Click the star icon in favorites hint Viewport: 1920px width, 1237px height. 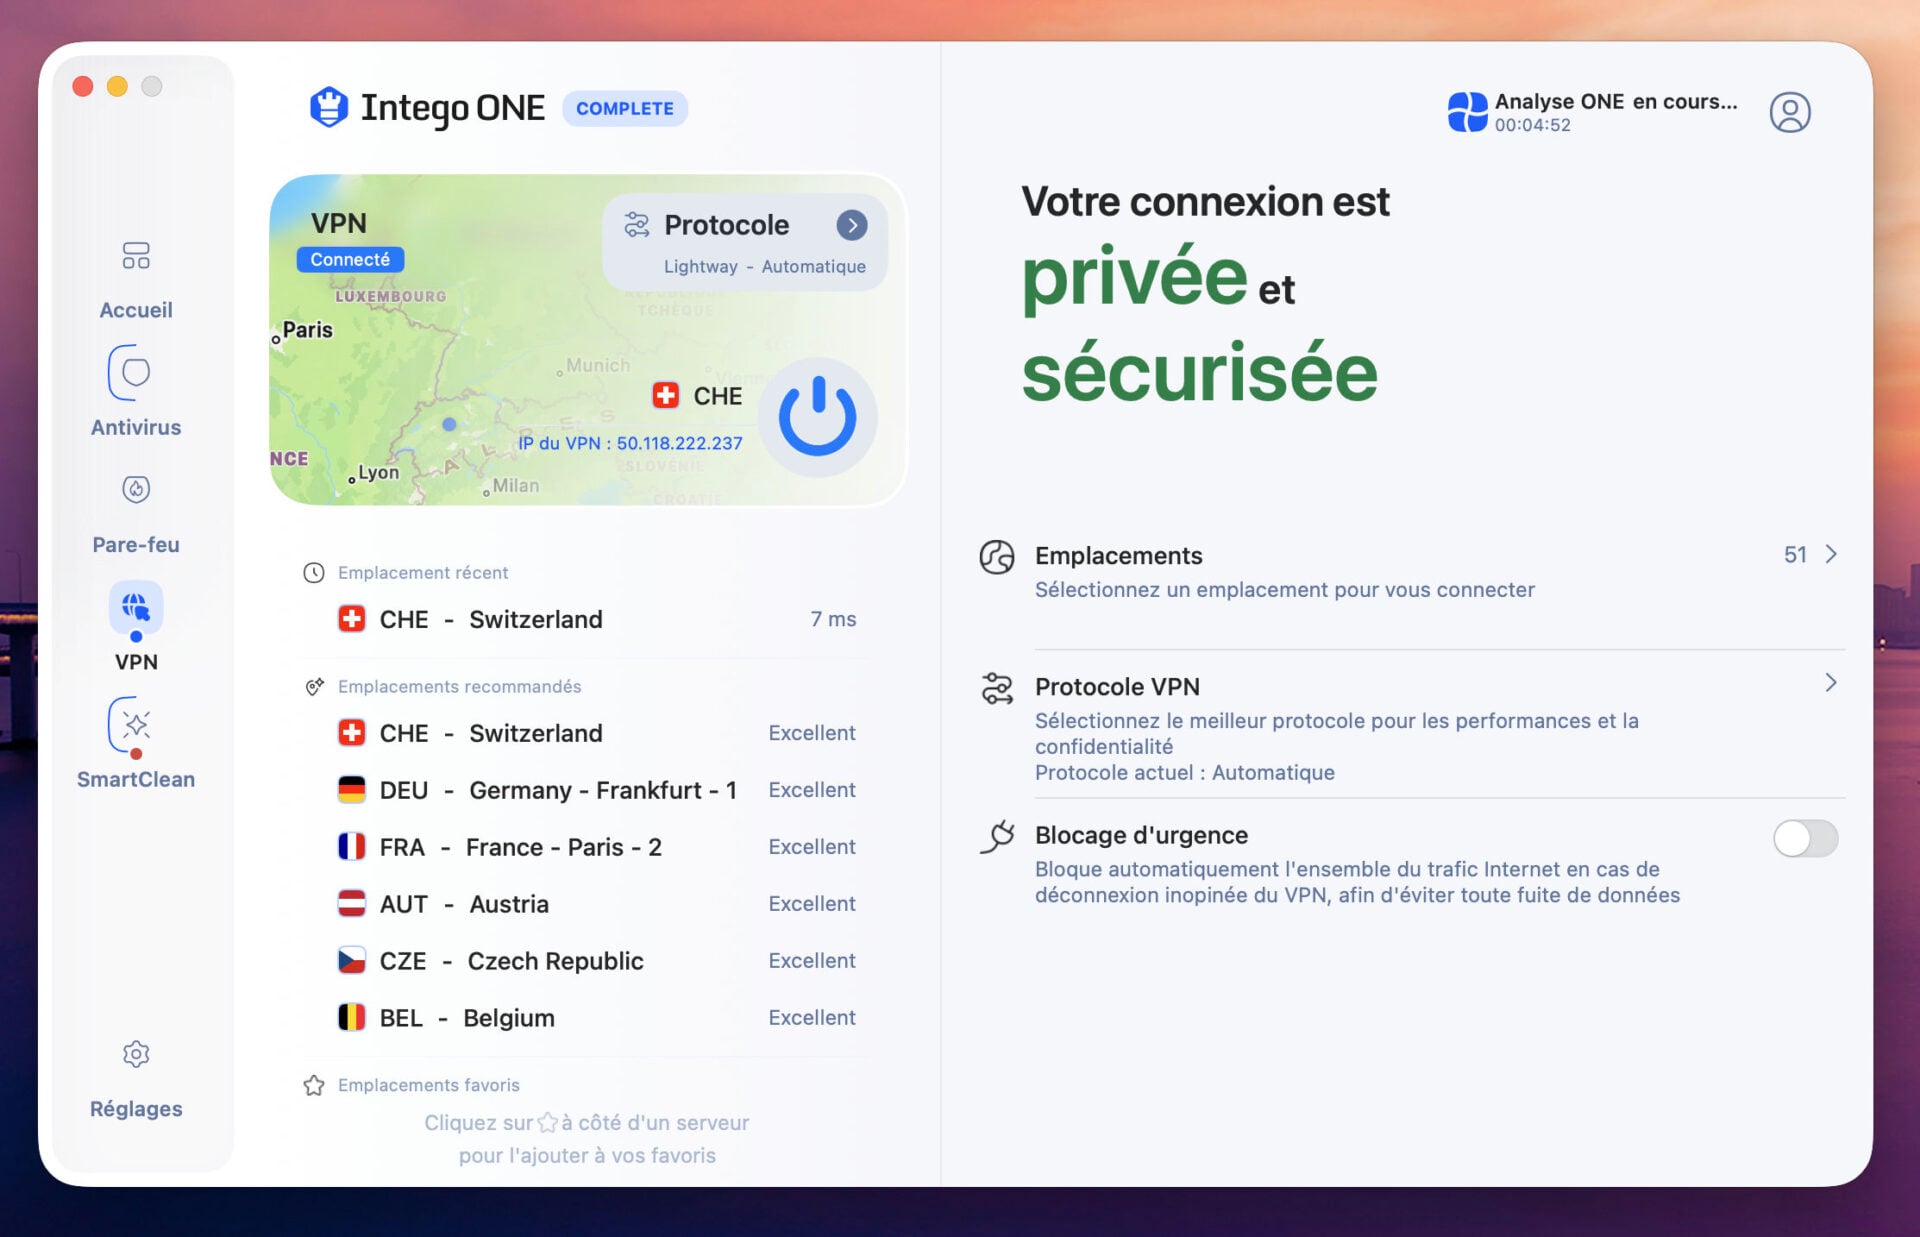click(547, 1123)
